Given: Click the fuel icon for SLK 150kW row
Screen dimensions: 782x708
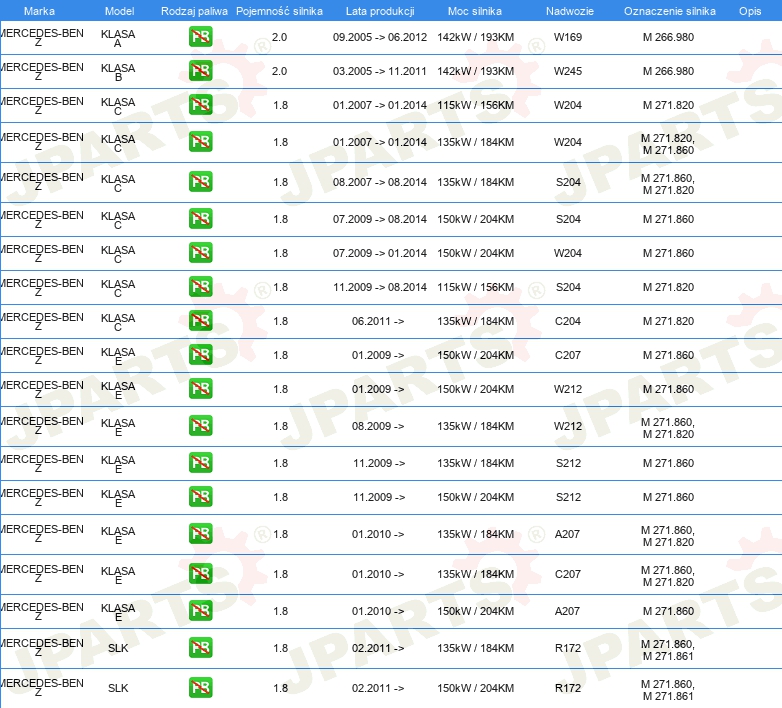Looking at the screenshot, I should (x=200, y=688).
